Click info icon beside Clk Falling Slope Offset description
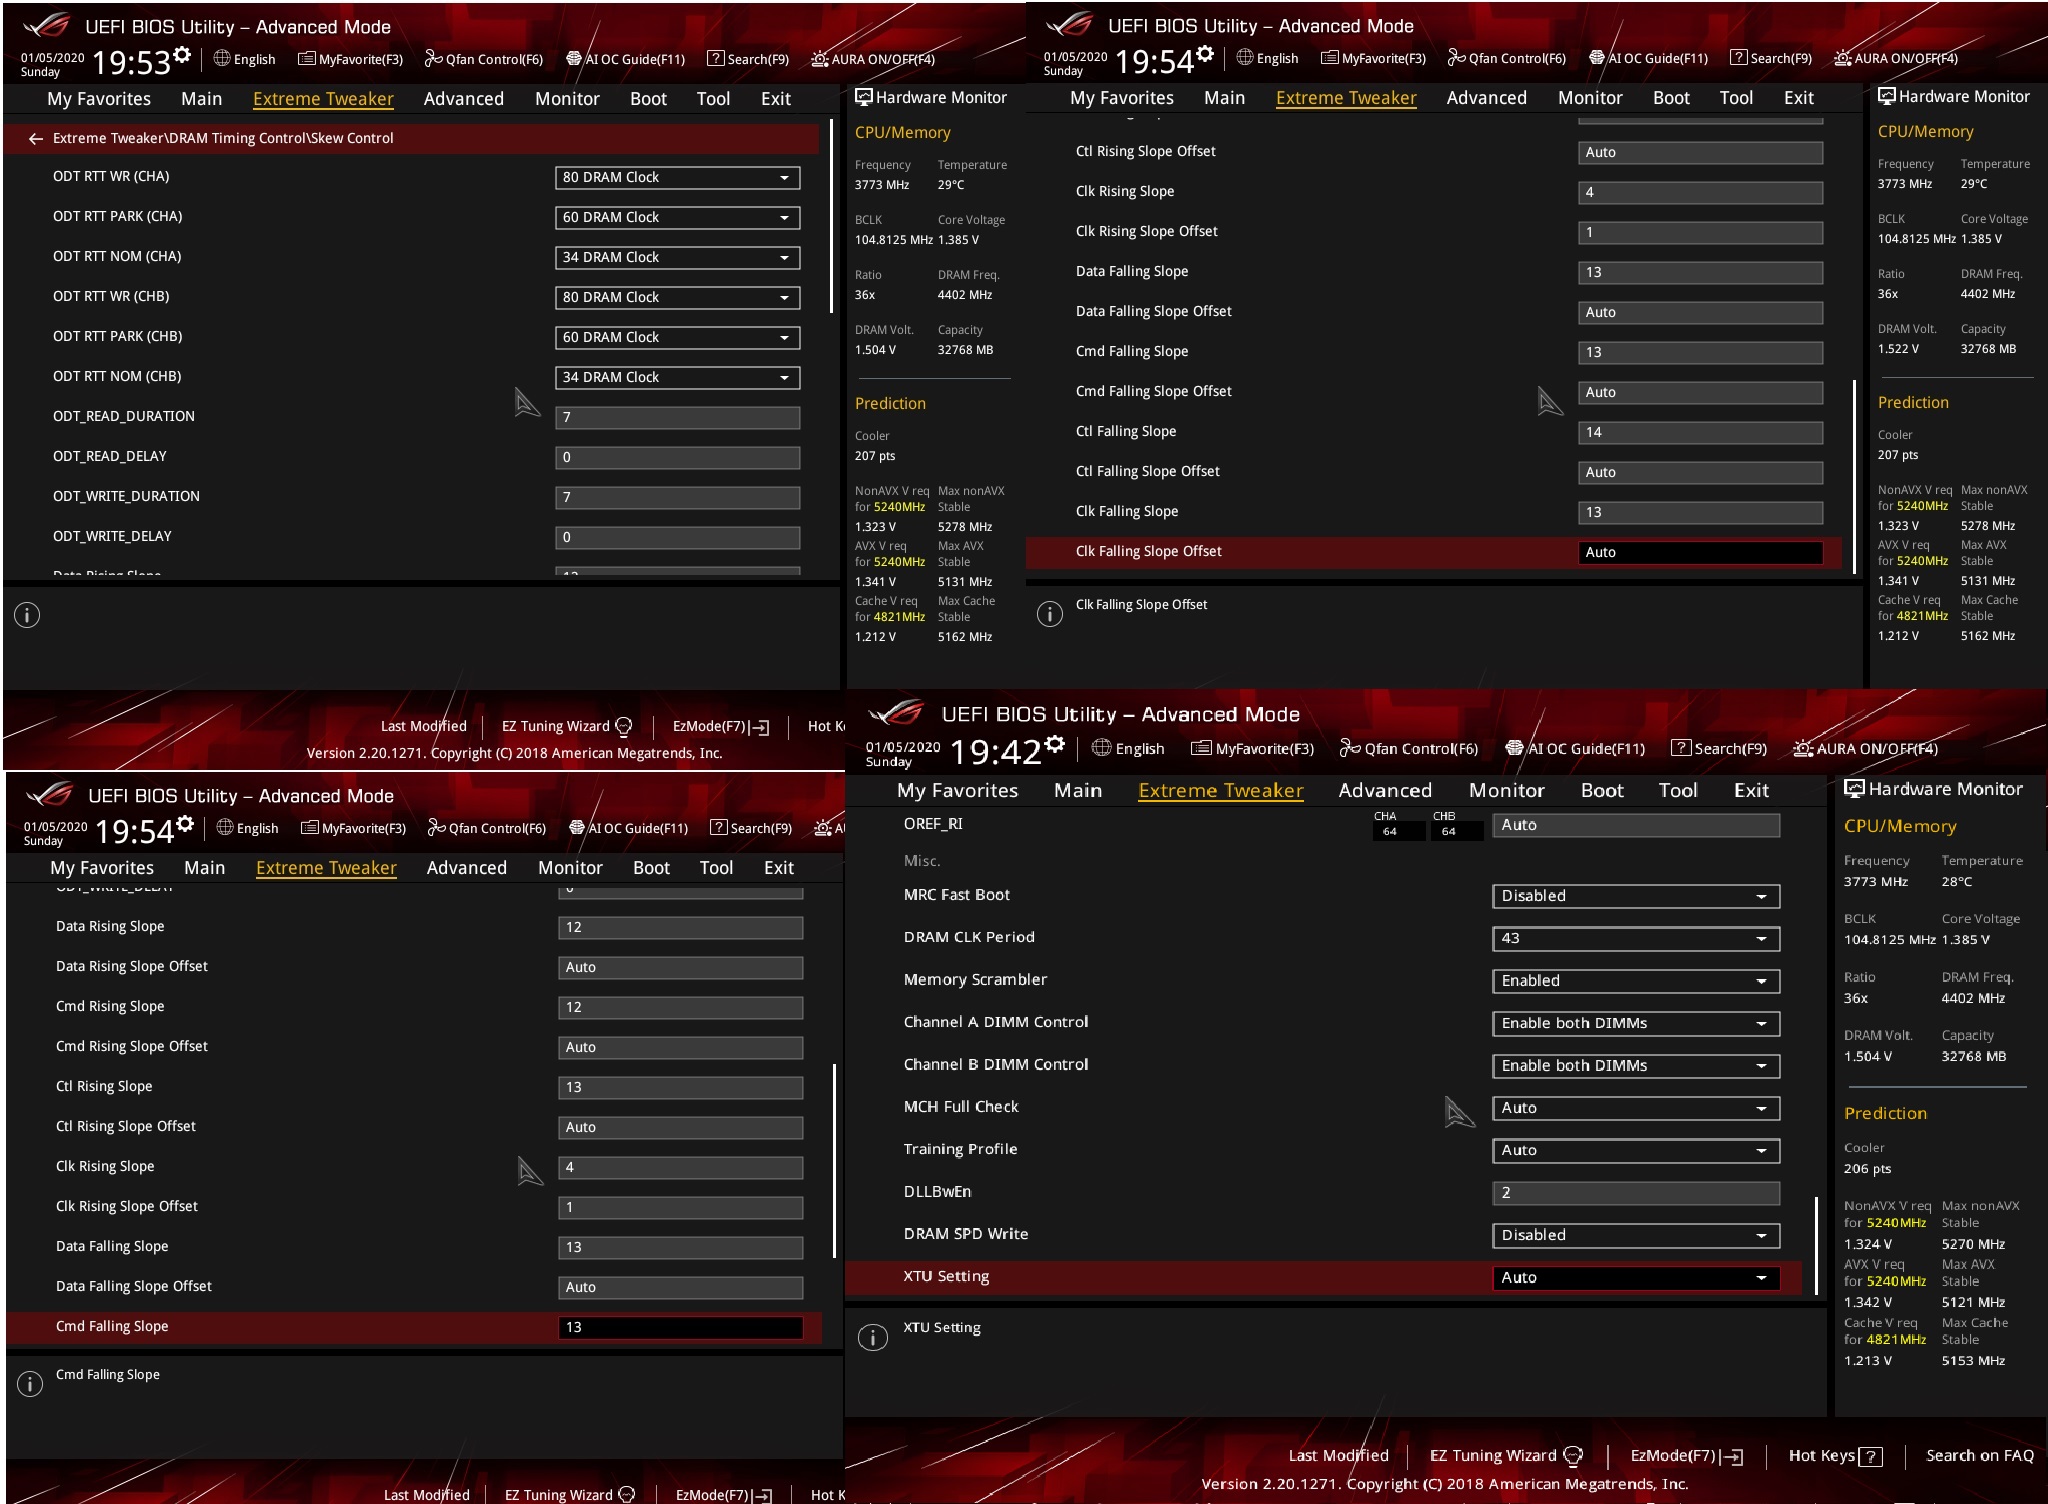This screenshot has width=2048, height=1504. 1049,614
